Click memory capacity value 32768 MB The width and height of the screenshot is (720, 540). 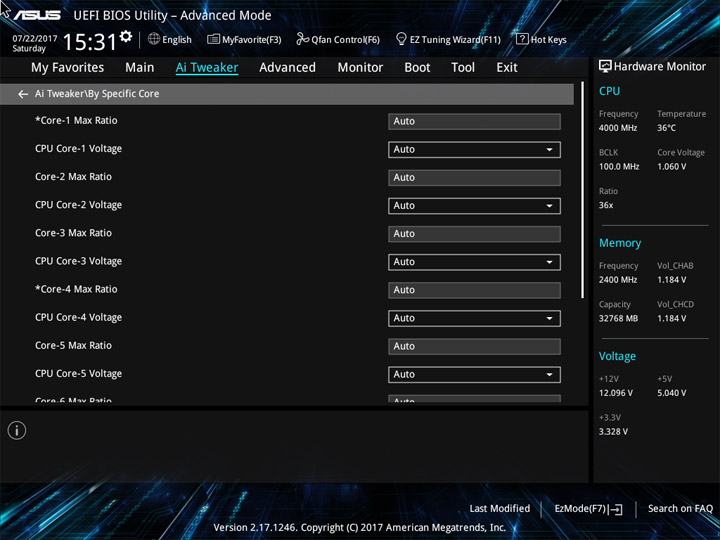click(x=618, y=318)
